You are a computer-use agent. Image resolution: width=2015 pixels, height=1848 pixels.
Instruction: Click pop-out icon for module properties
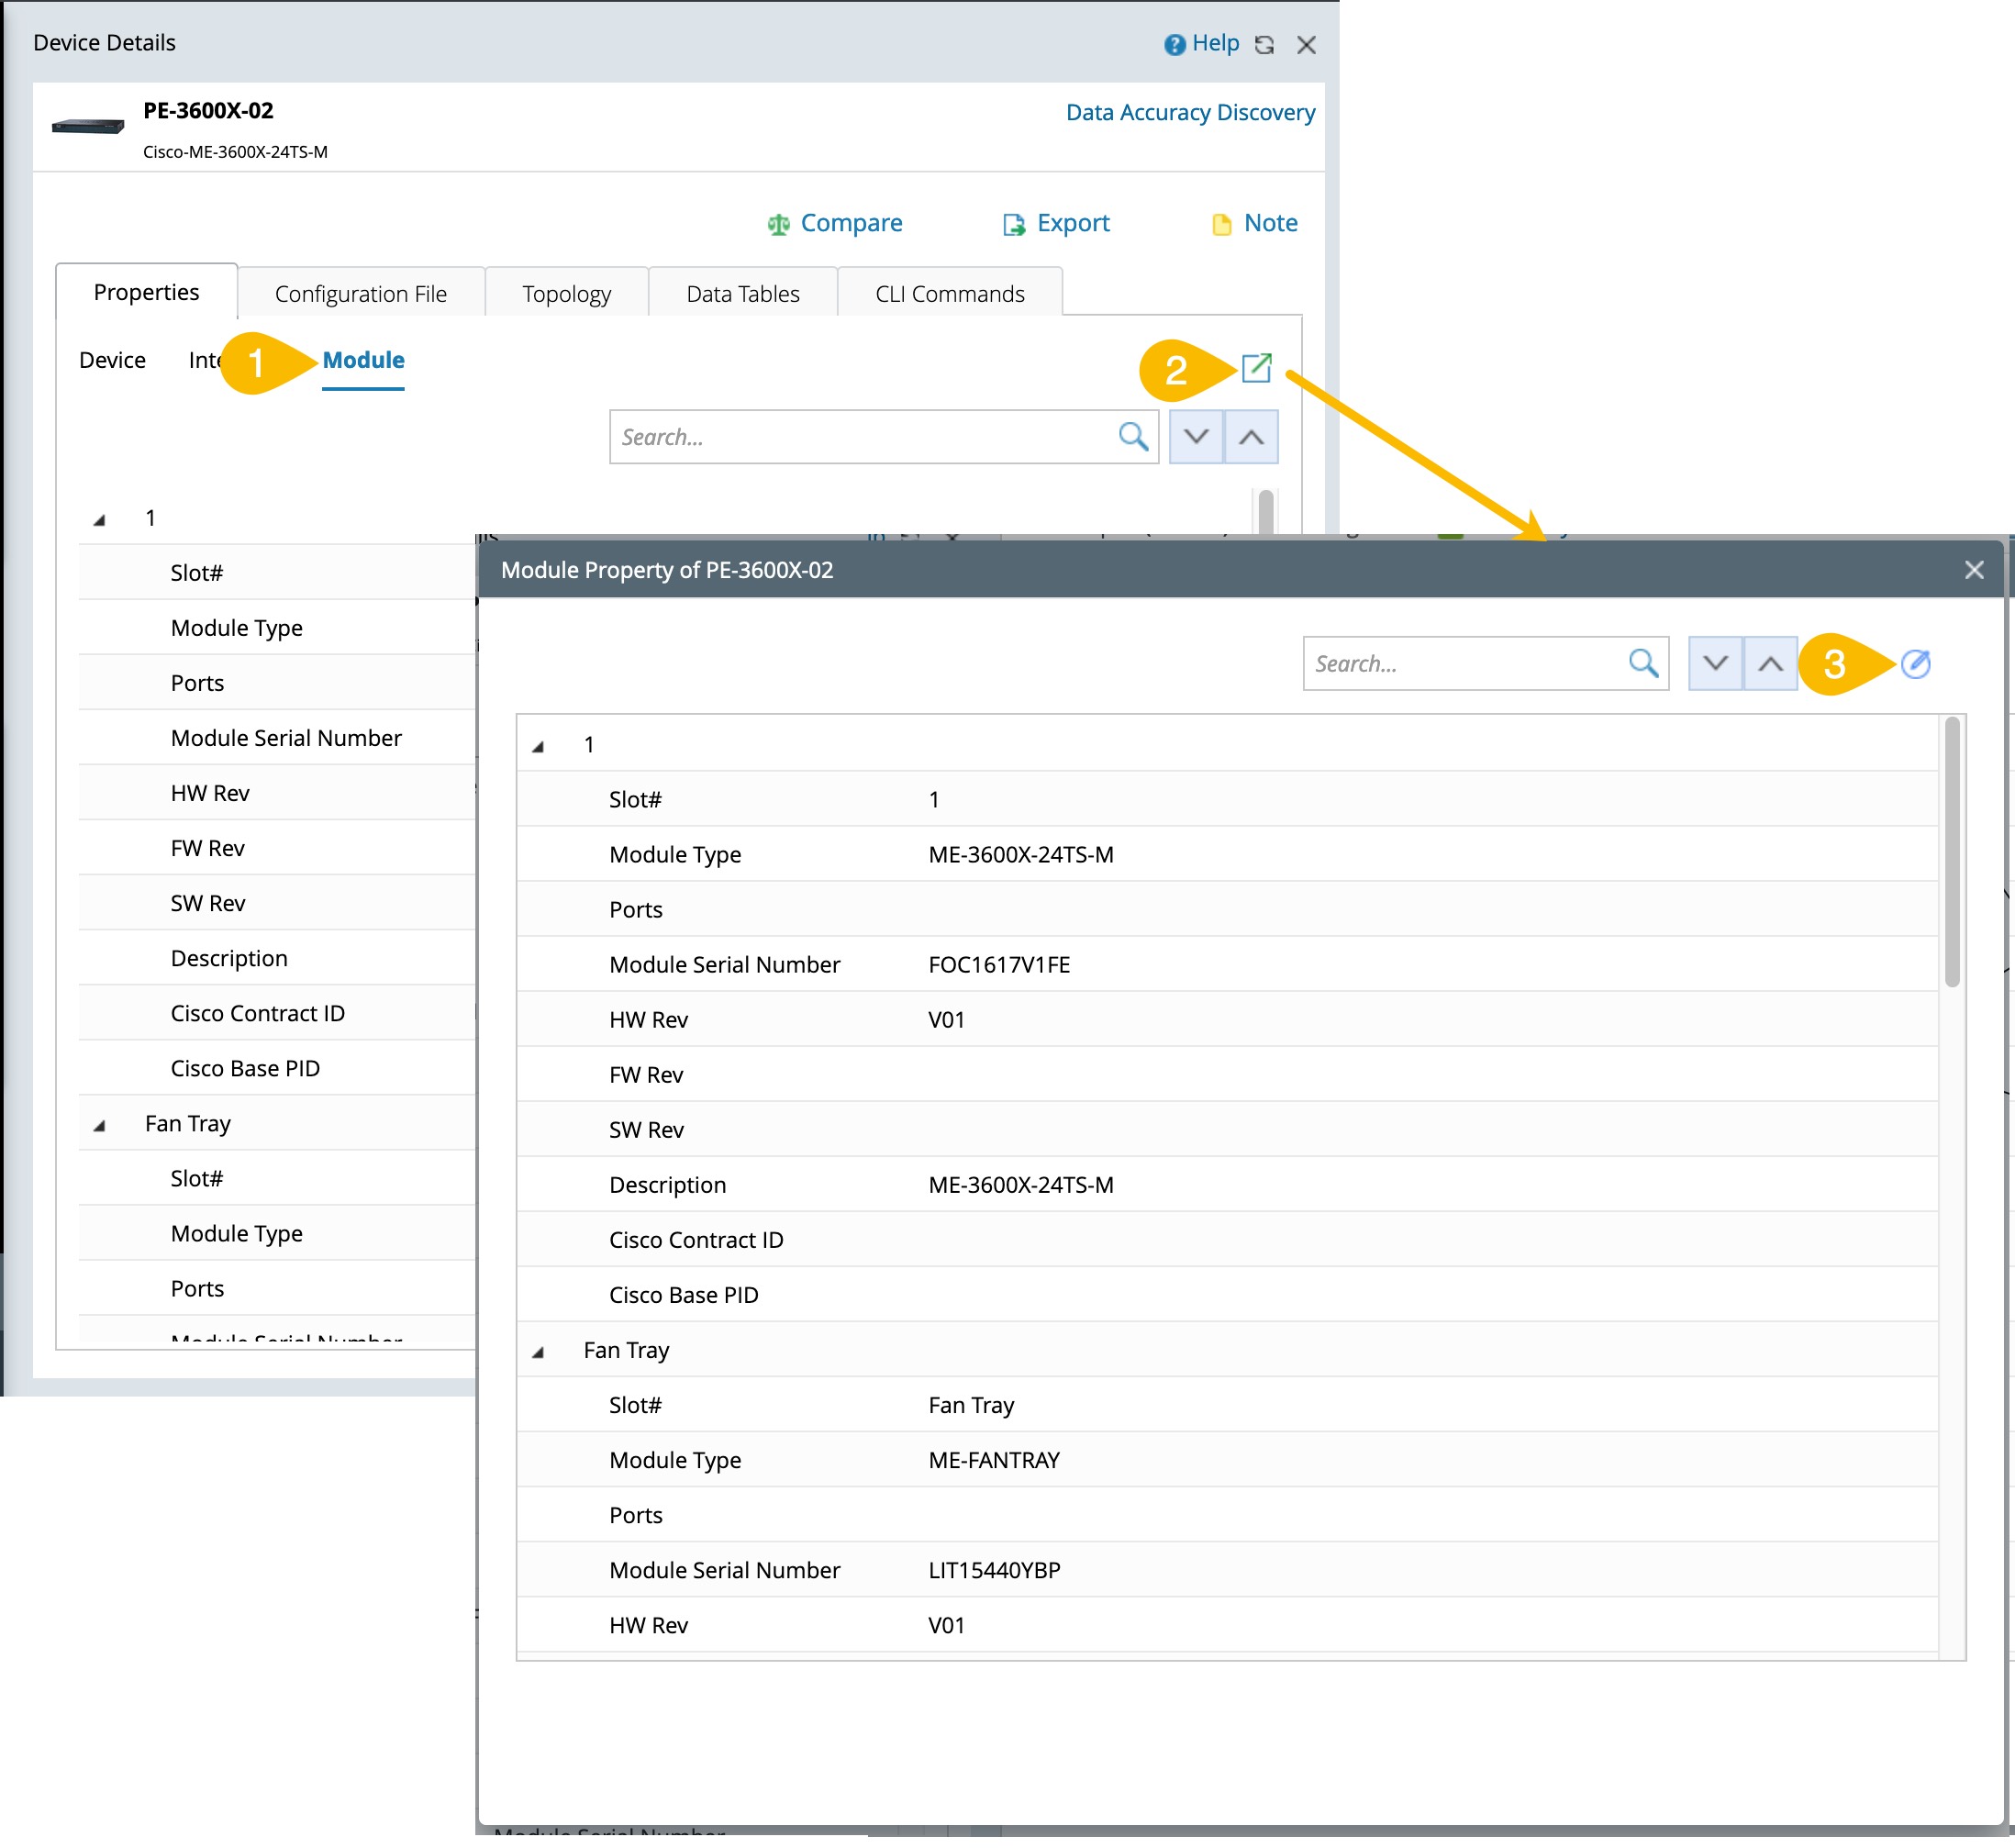[1256, 367]
